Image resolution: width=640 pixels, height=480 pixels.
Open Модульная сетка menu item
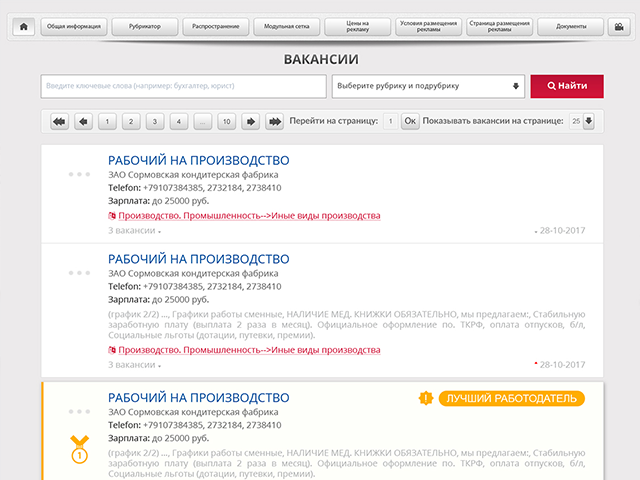[x=287, y=27]
